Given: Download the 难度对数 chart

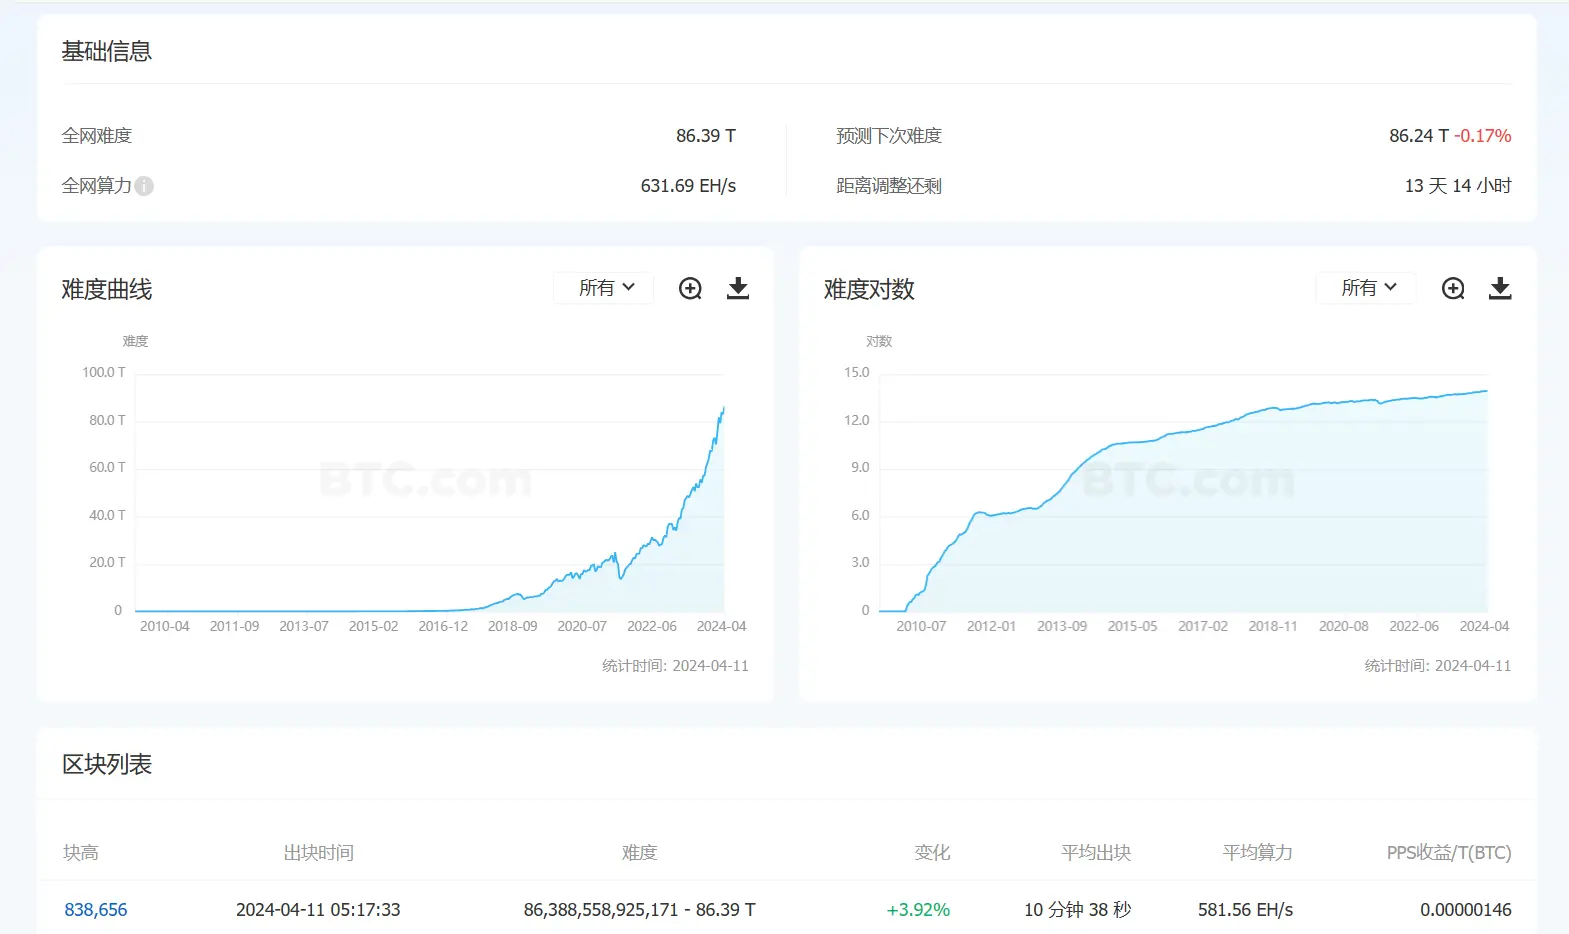Looking at the screenshot, I should click(1500, 288).
